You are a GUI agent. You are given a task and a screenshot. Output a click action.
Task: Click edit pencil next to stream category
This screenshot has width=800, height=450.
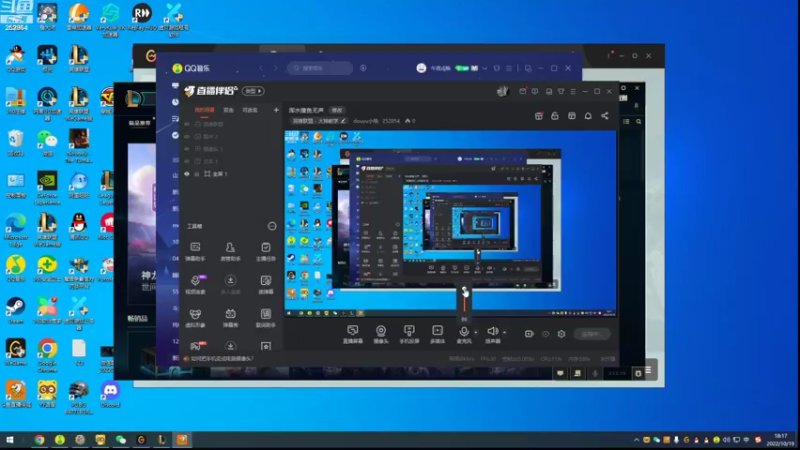[343, 121]
